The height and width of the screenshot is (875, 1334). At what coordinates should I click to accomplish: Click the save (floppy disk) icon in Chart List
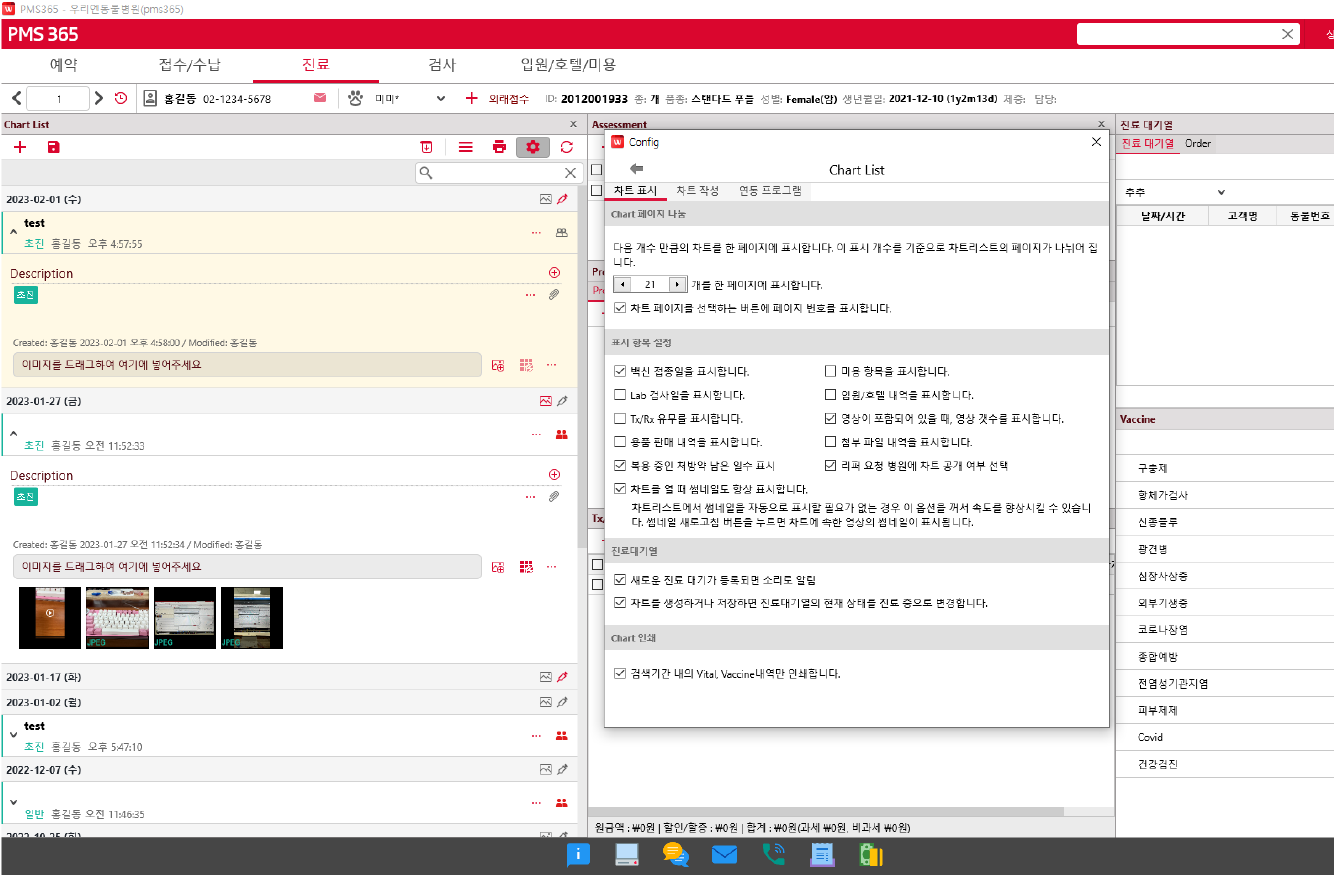click(x=54, y=147)
